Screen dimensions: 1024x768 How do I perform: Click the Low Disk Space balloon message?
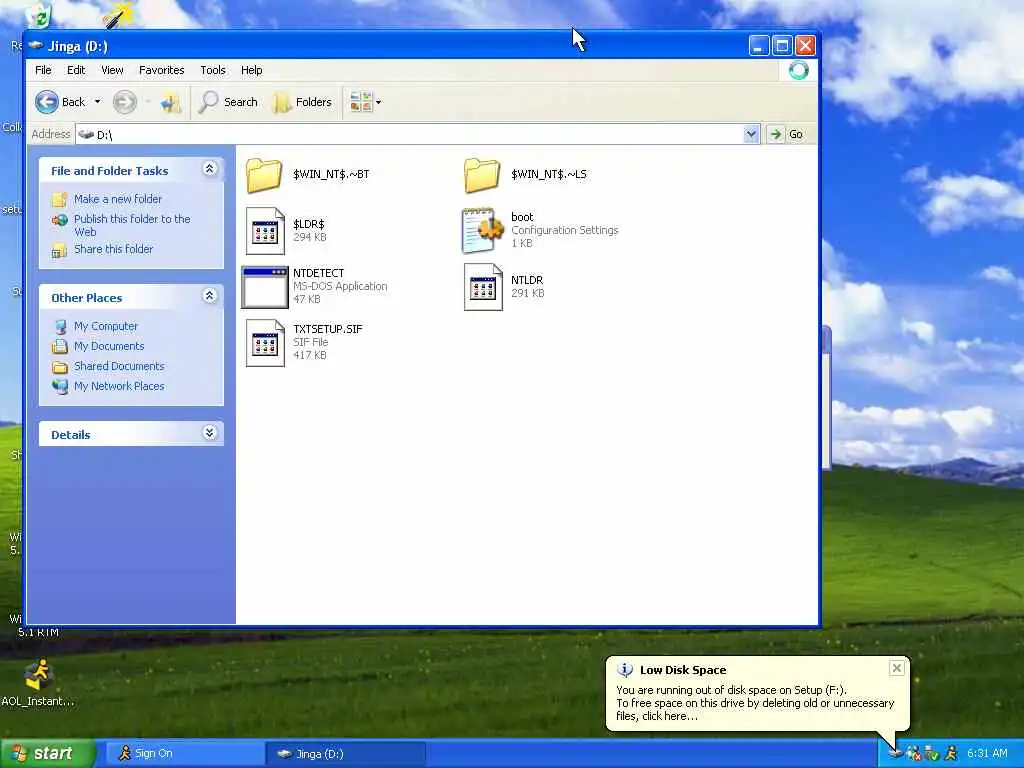point(755,703)
